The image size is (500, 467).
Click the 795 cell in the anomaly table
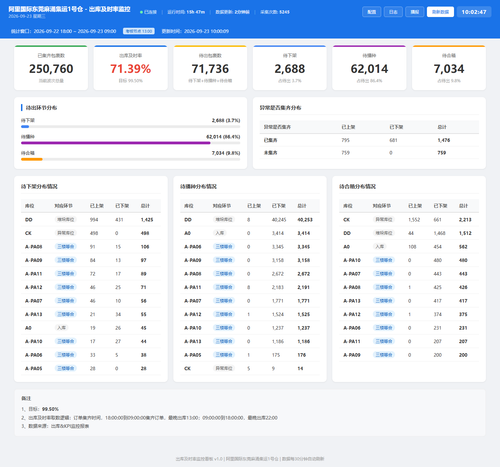[x=345, y=140]
